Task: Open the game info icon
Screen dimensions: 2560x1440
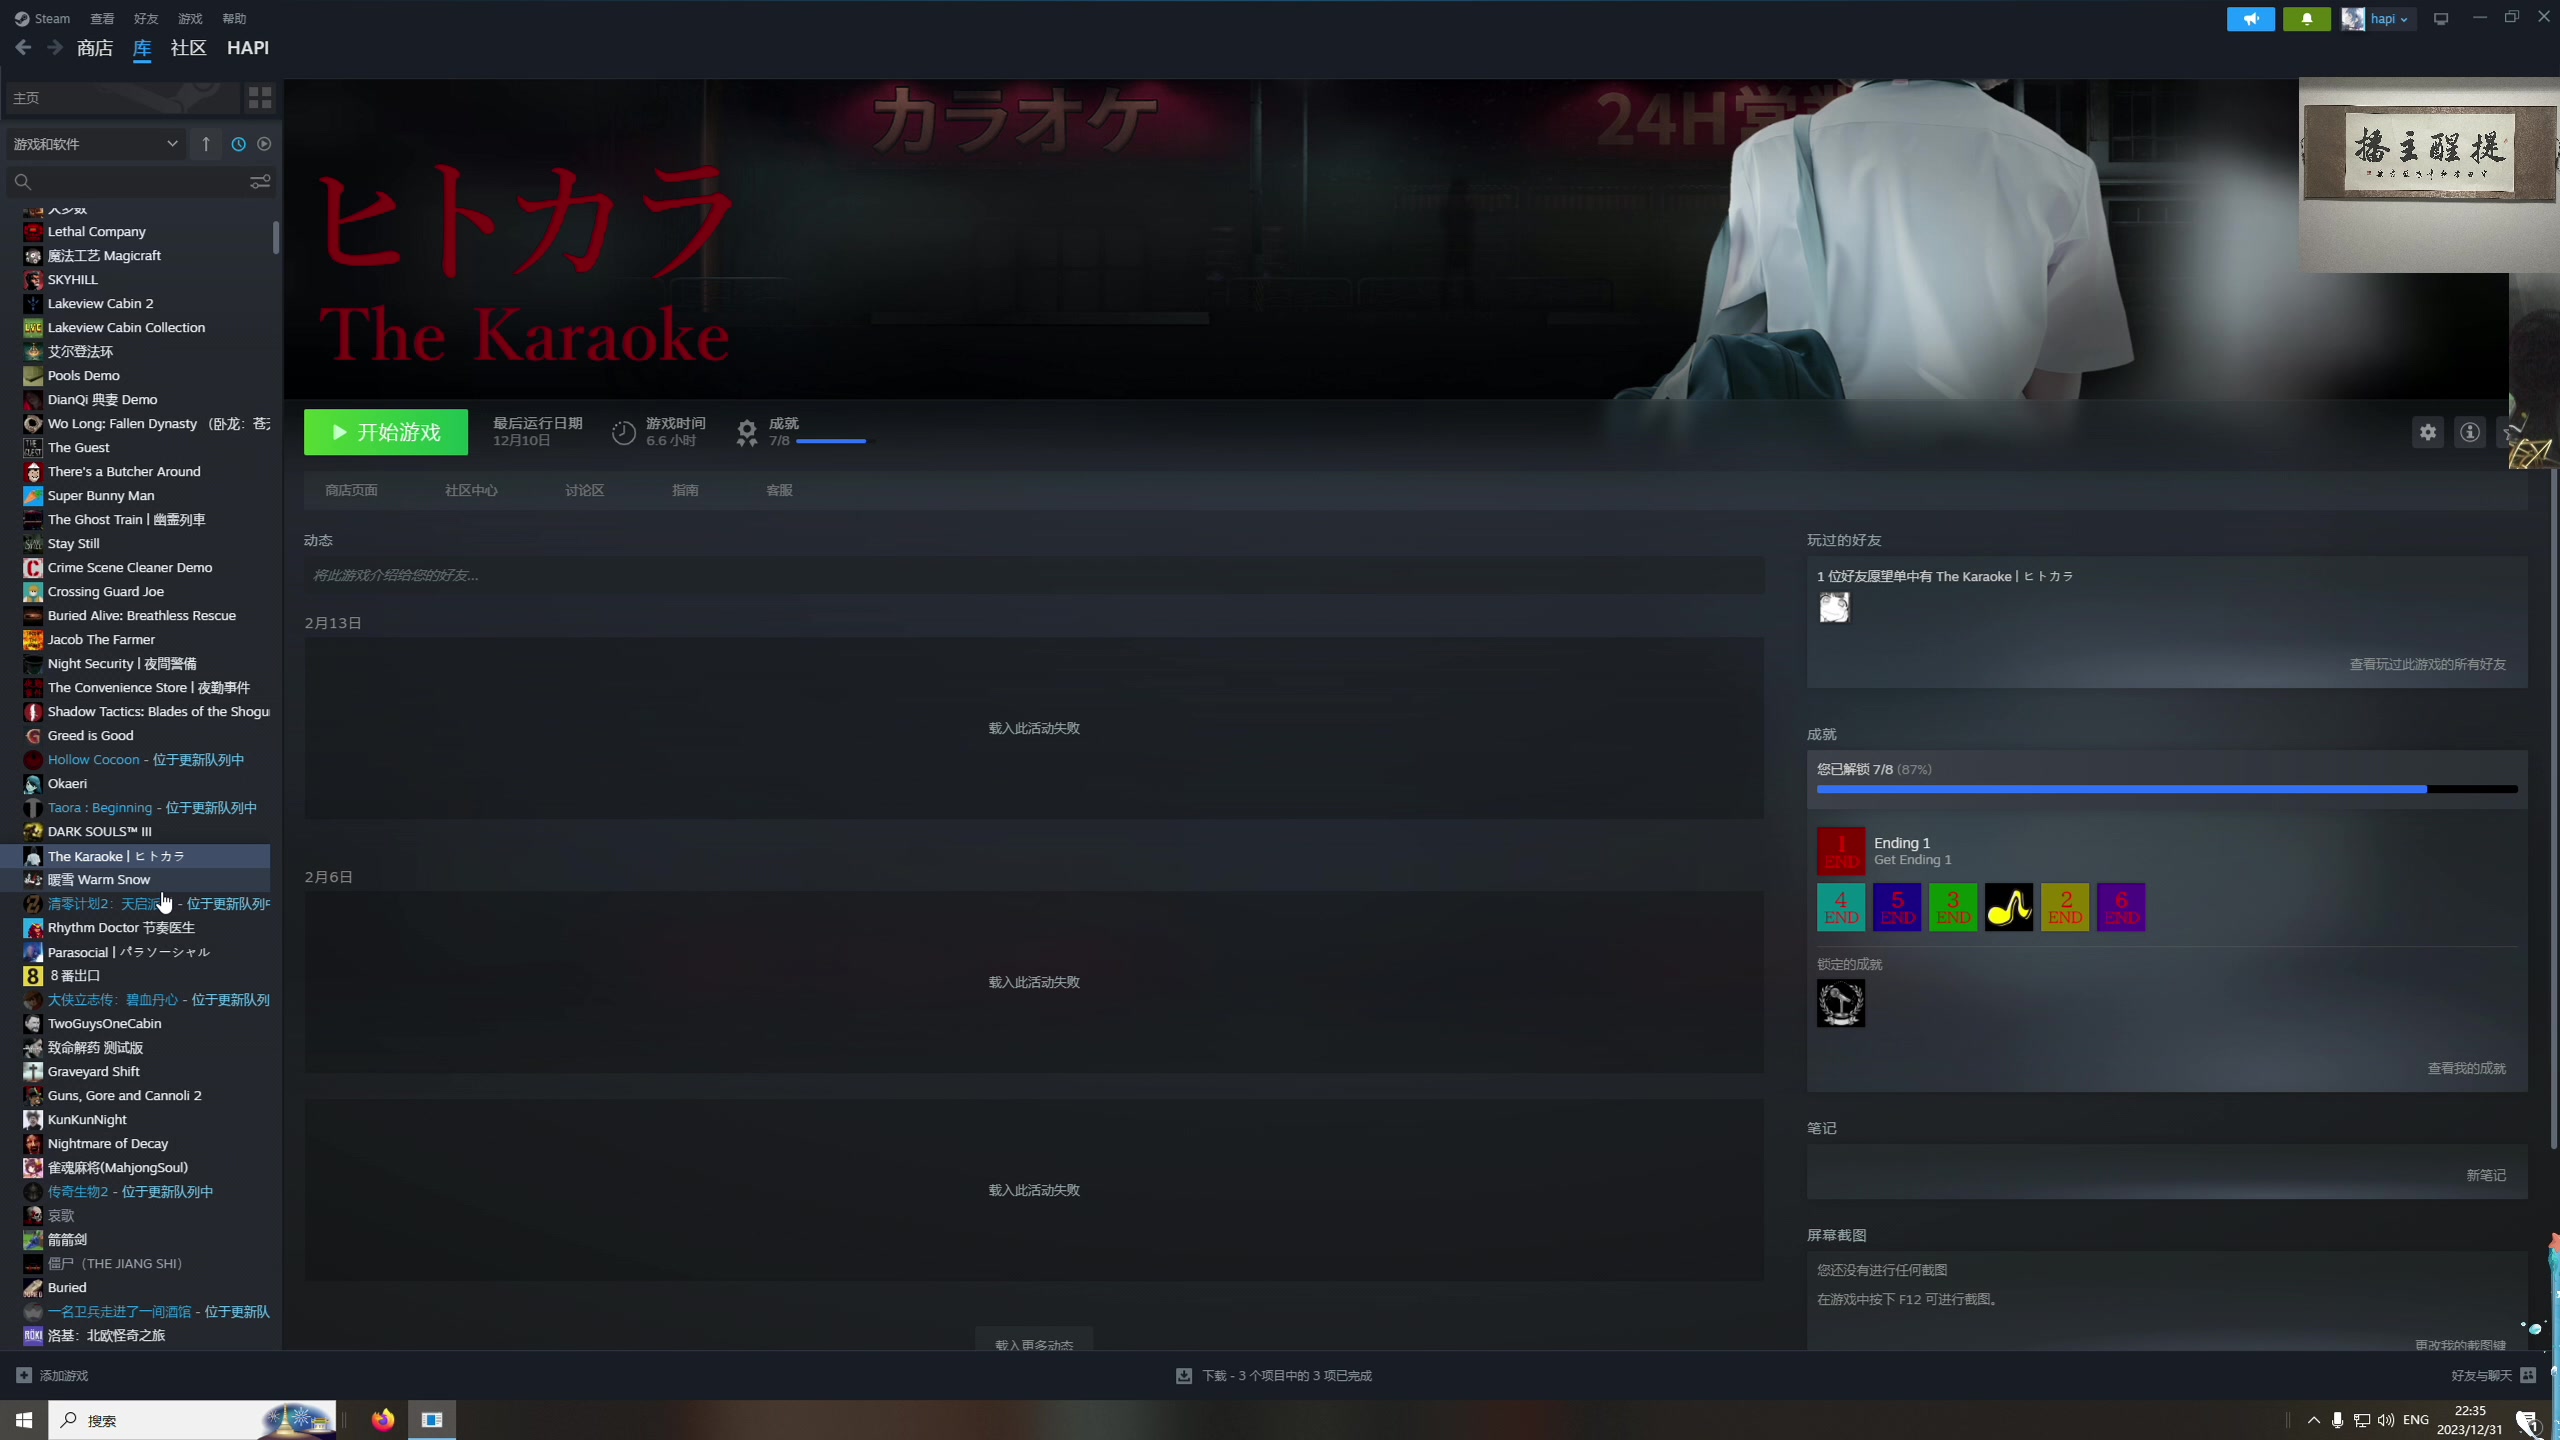Action: (2470, 432)
